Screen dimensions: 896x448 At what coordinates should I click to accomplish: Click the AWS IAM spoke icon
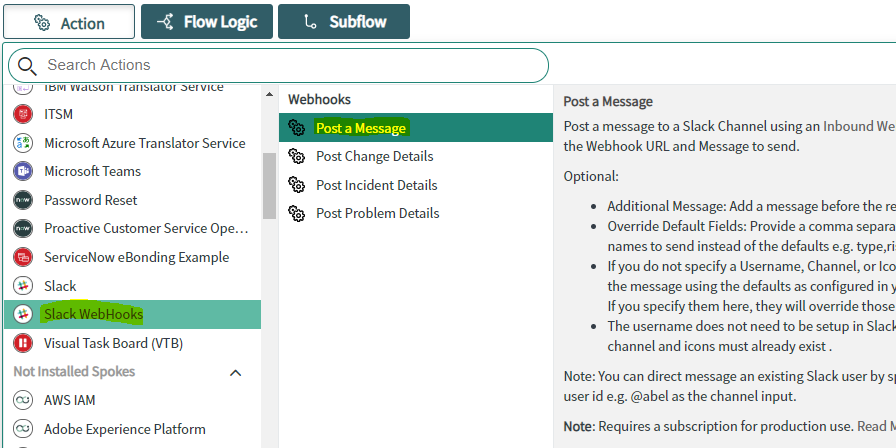pos(23,400)
